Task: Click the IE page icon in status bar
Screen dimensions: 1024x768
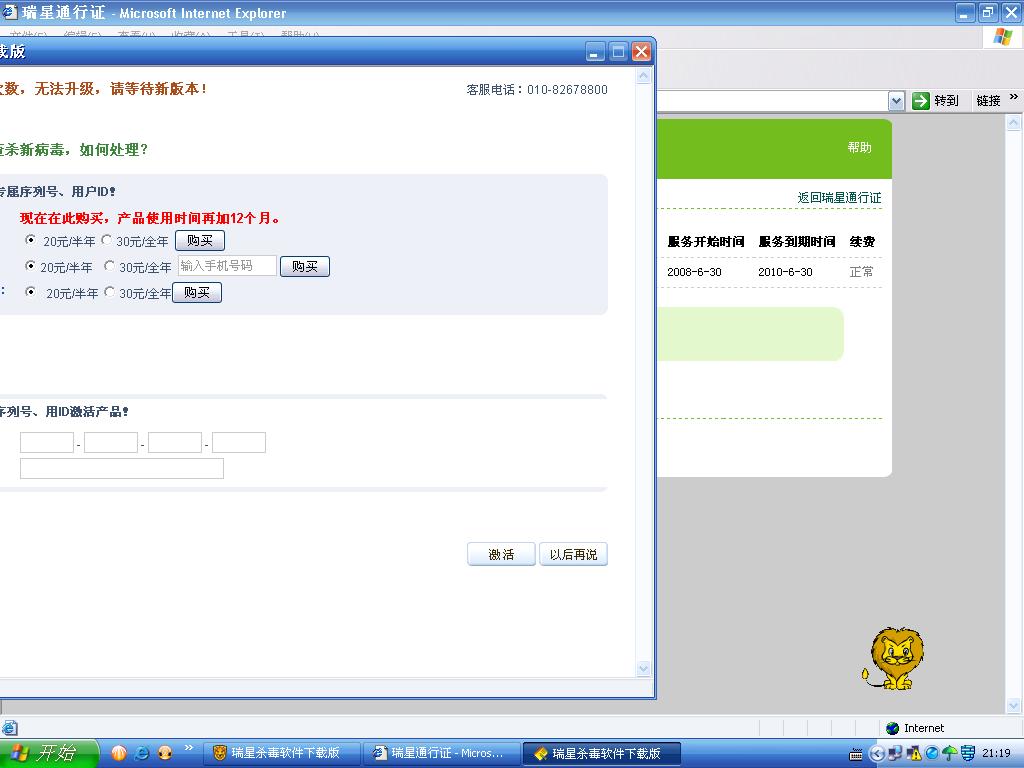Action: click(x=10, y=728)
